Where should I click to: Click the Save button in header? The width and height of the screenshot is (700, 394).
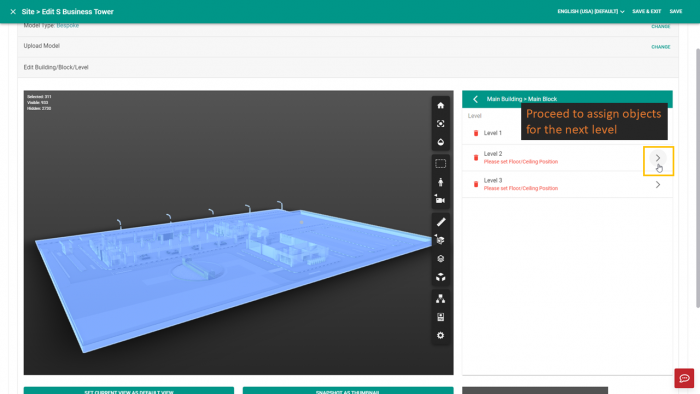click(x=675, y=12)
